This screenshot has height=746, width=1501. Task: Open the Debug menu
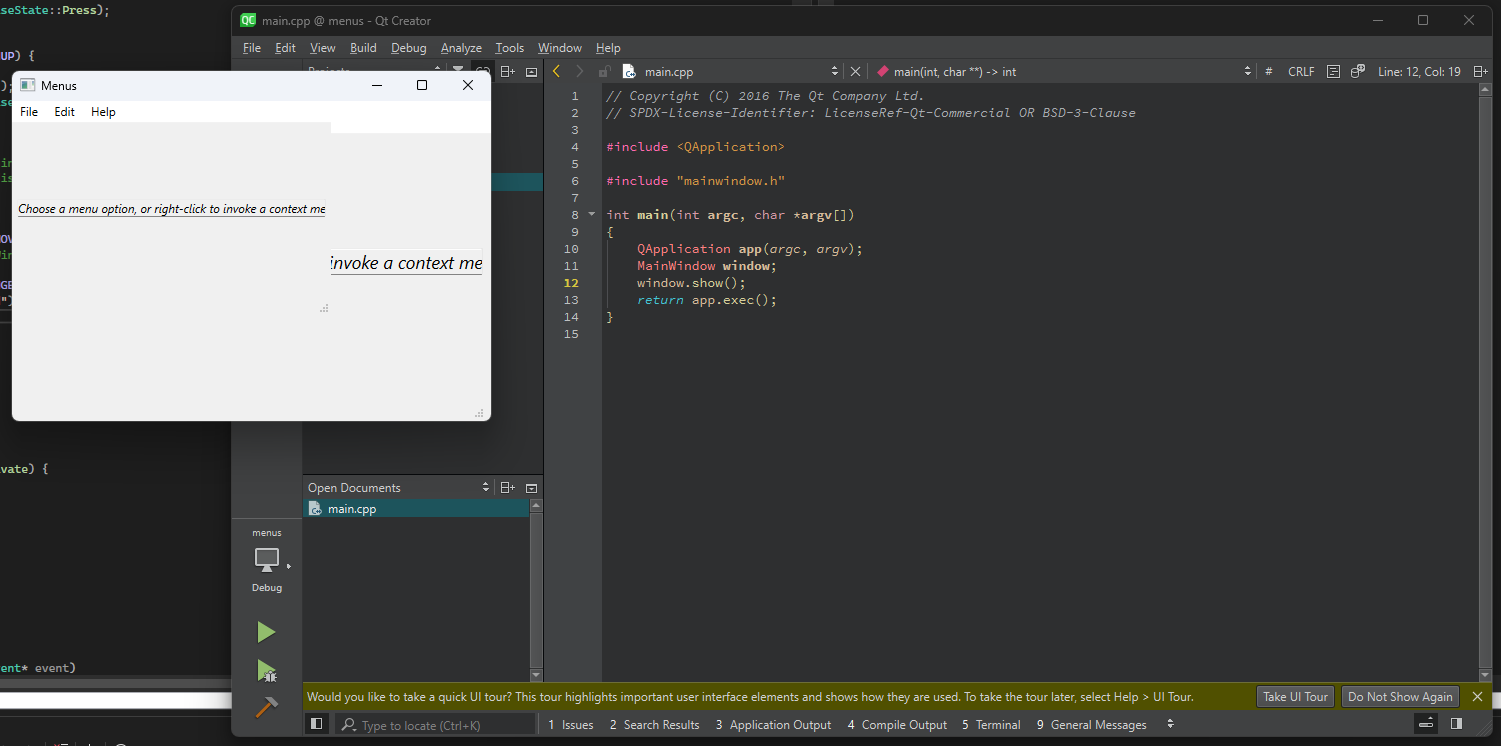coord(409,47)
